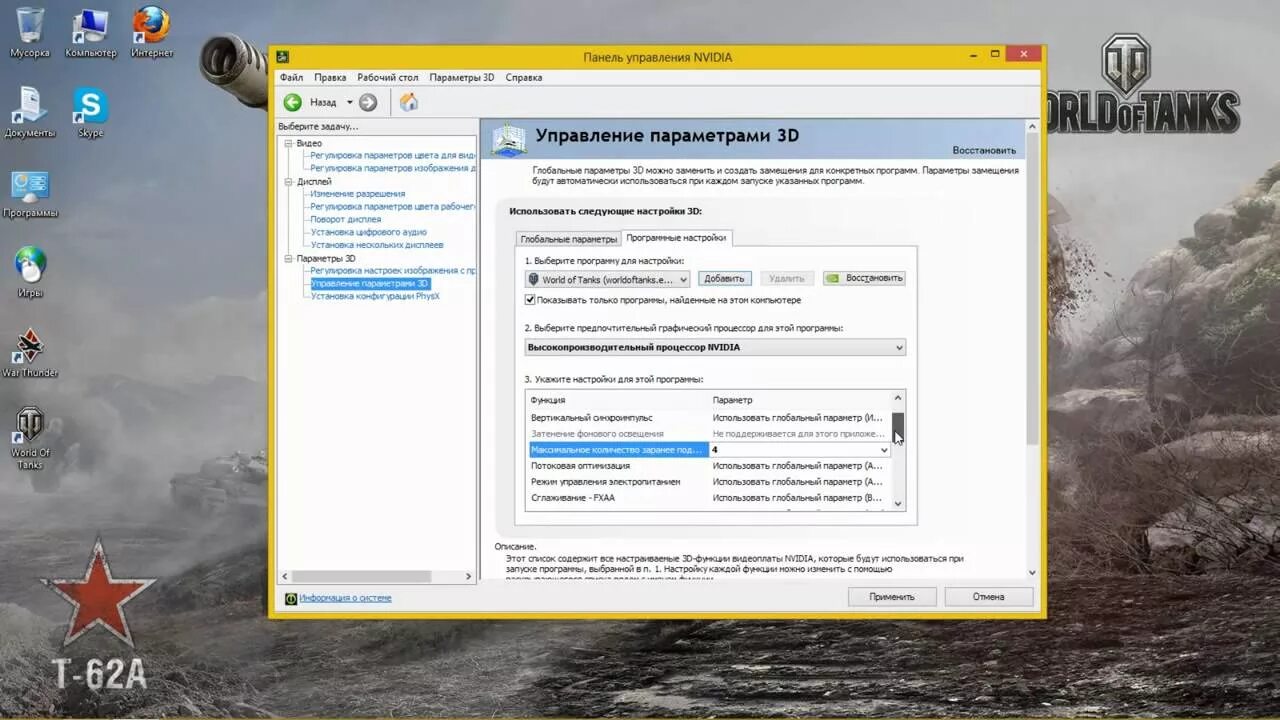
Task: Click the system information NVIDIA icon
Action: coord(291,599)
